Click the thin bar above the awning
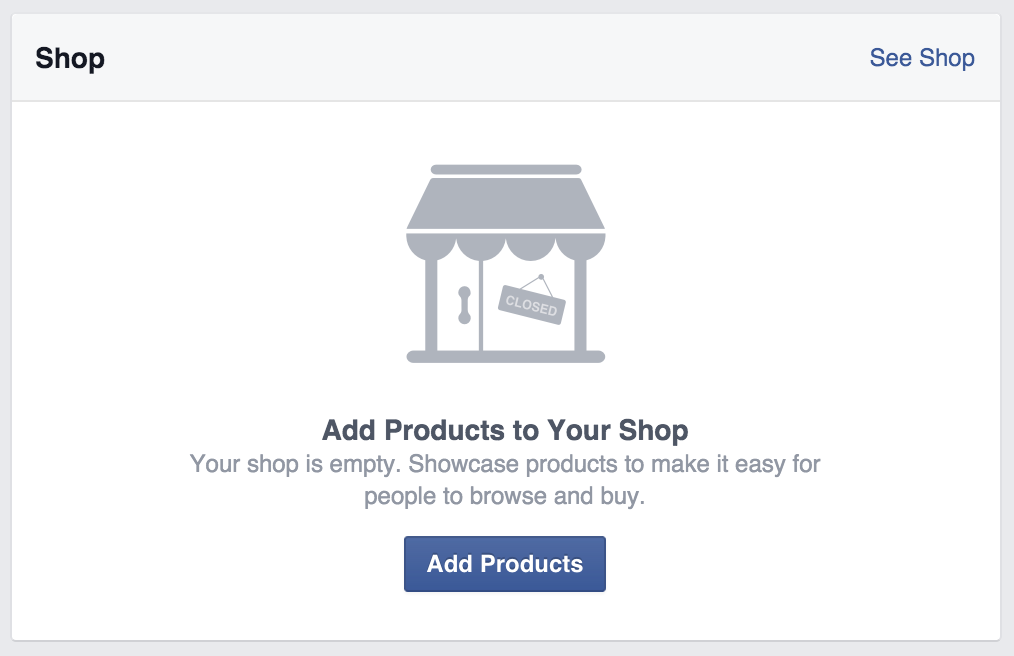1014x656 pixels. coord(505,169)
